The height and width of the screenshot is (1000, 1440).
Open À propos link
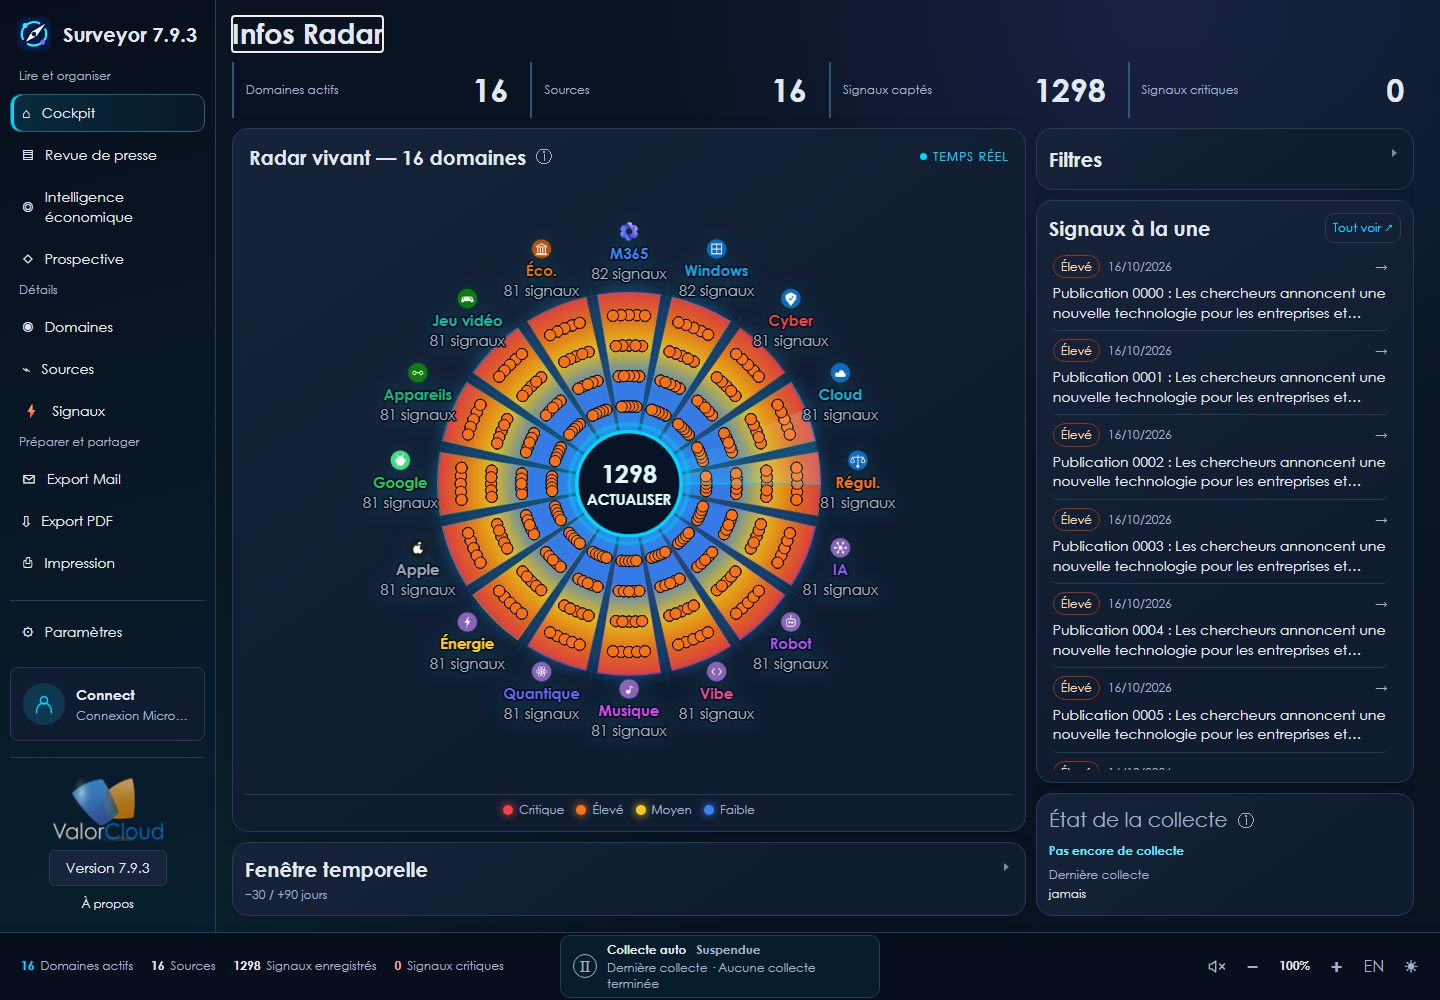pyautogui.click(x=108, y=904)
